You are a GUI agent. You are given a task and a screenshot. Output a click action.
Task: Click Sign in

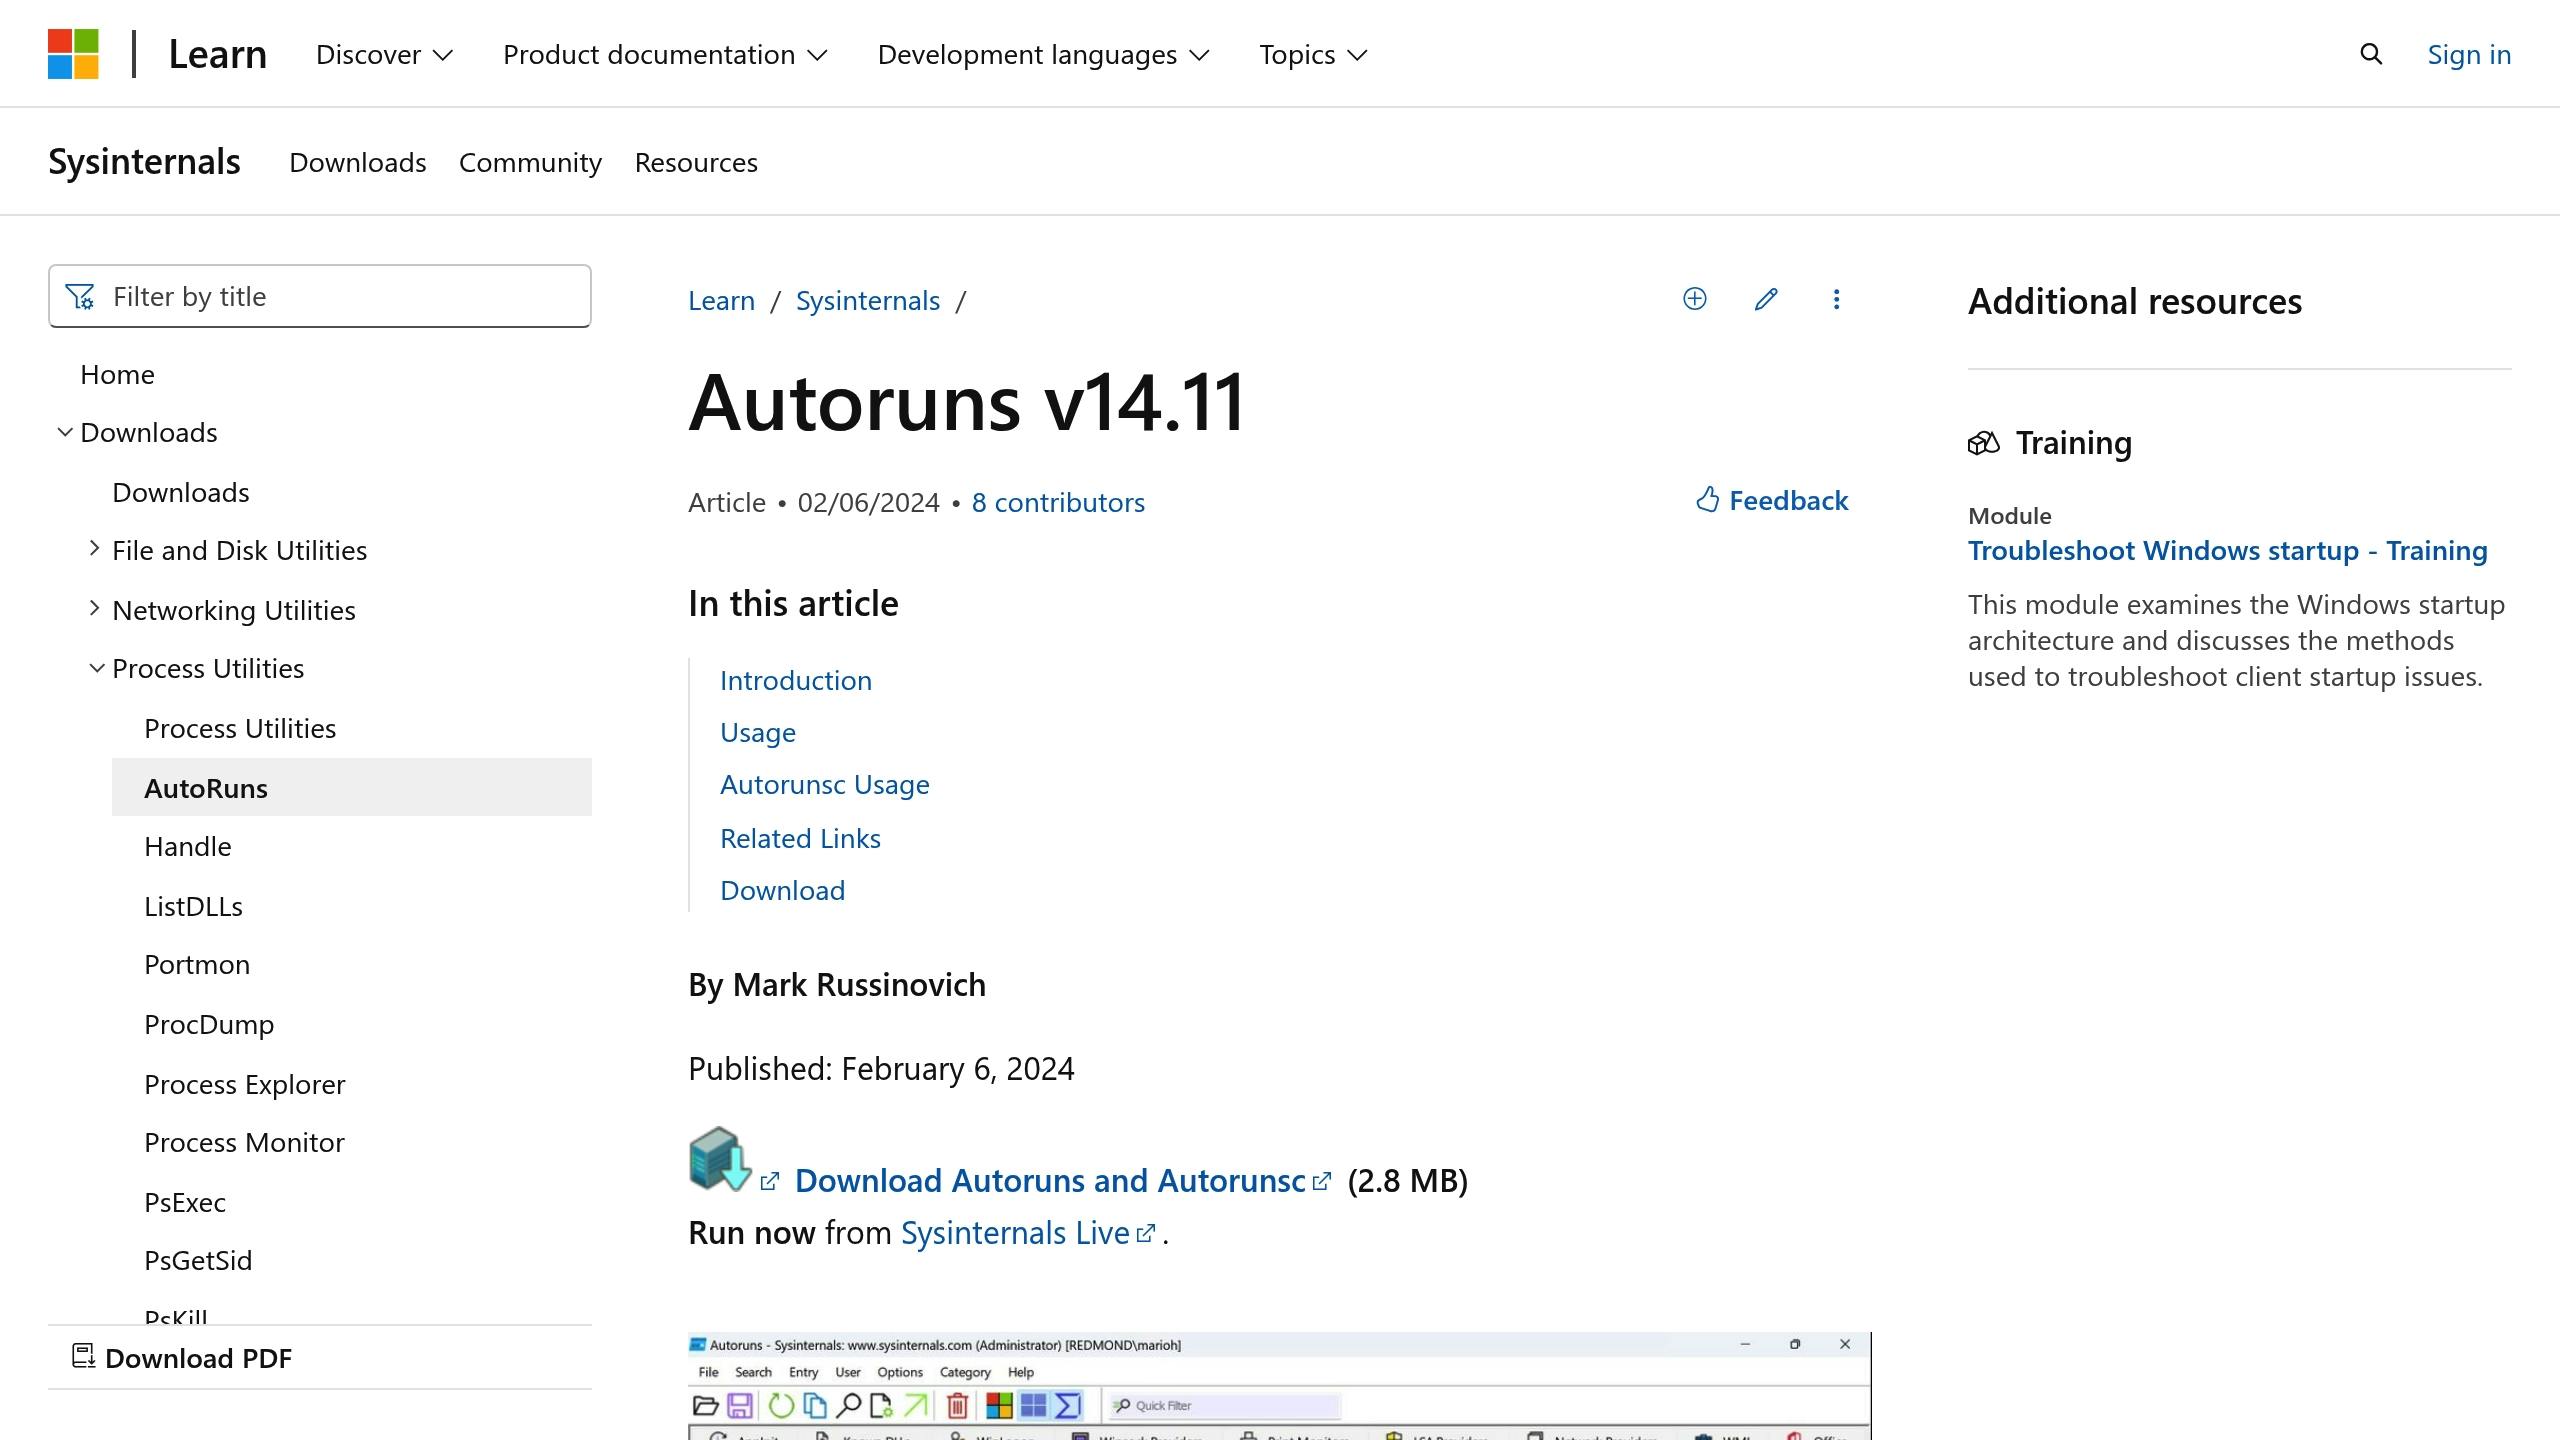[2469, 54]
